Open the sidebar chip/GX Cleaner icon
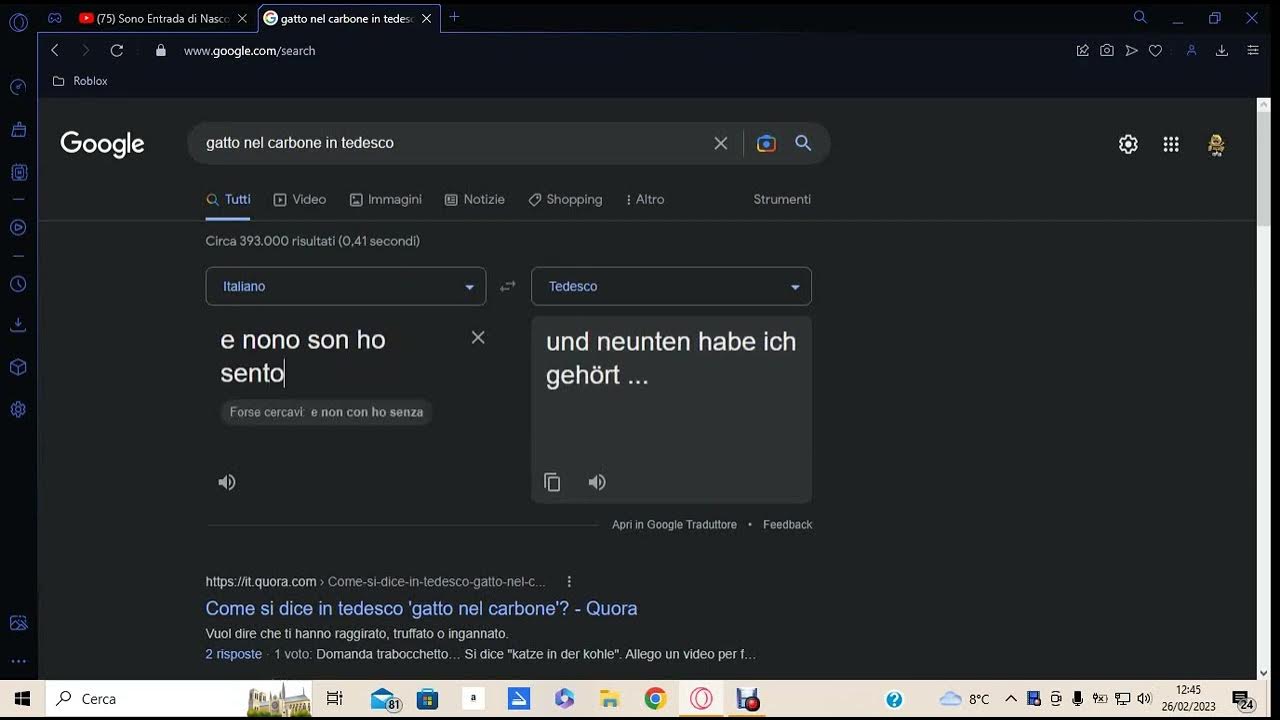This screenshot has height=720, width=1280. click(x=18, y=172)
